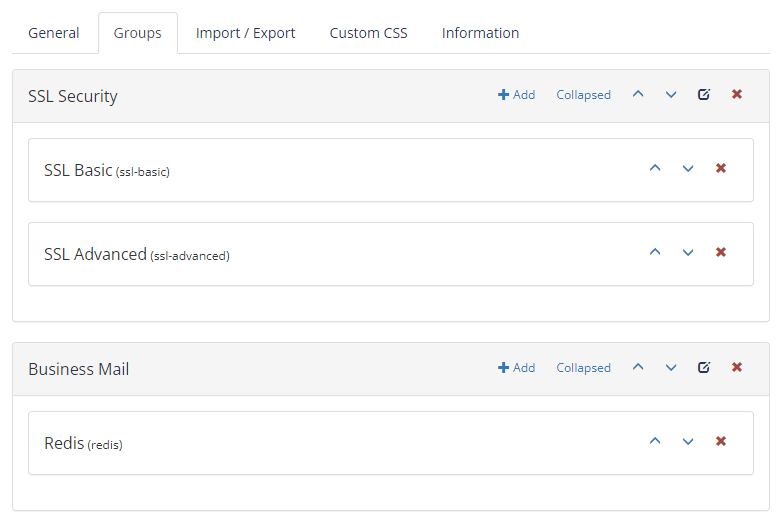Move Redis item up
The width and height of the screenshot is (784, 526).
(655, 442)
